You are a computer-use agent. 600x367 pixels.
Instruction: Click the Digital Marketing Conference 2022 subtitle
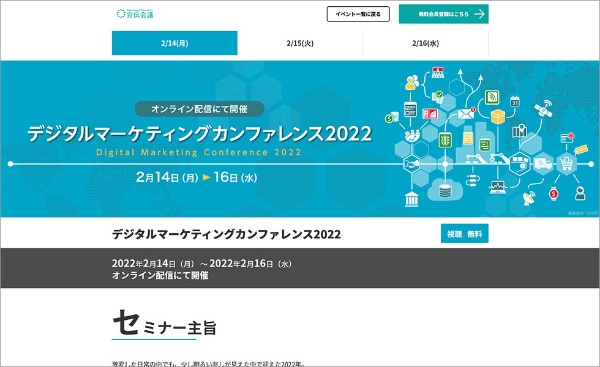pyautogui.click(x=199, y=152)
